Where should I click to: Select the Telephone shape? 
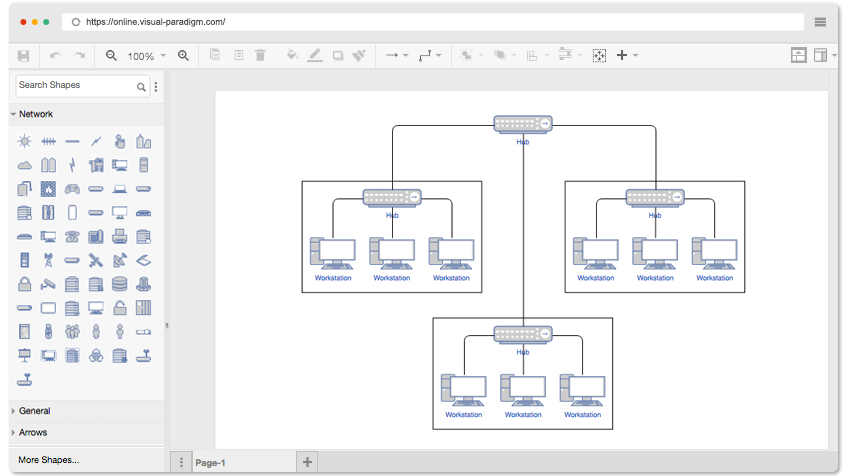pyautogui.click(x=72, y=236)
